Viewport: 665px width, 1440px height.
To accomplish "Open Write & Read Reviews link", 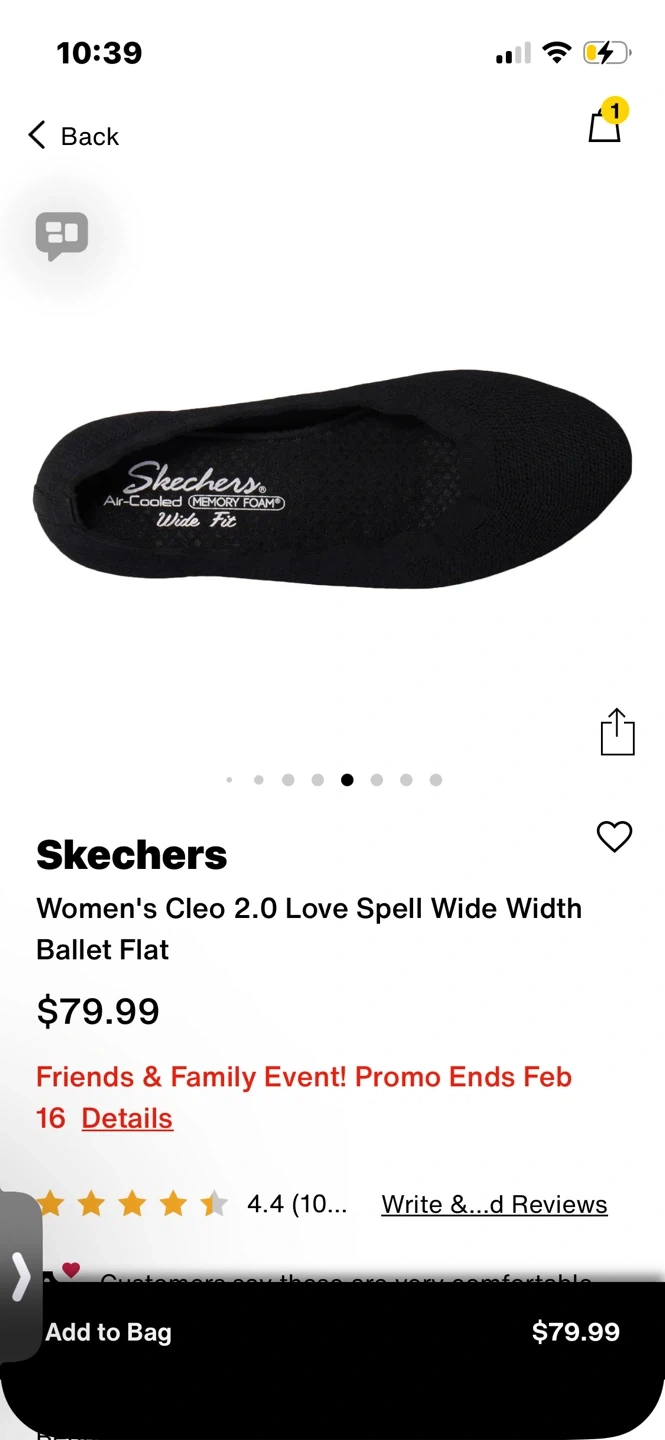I will pyautogui.click(x=494, y=1204).
